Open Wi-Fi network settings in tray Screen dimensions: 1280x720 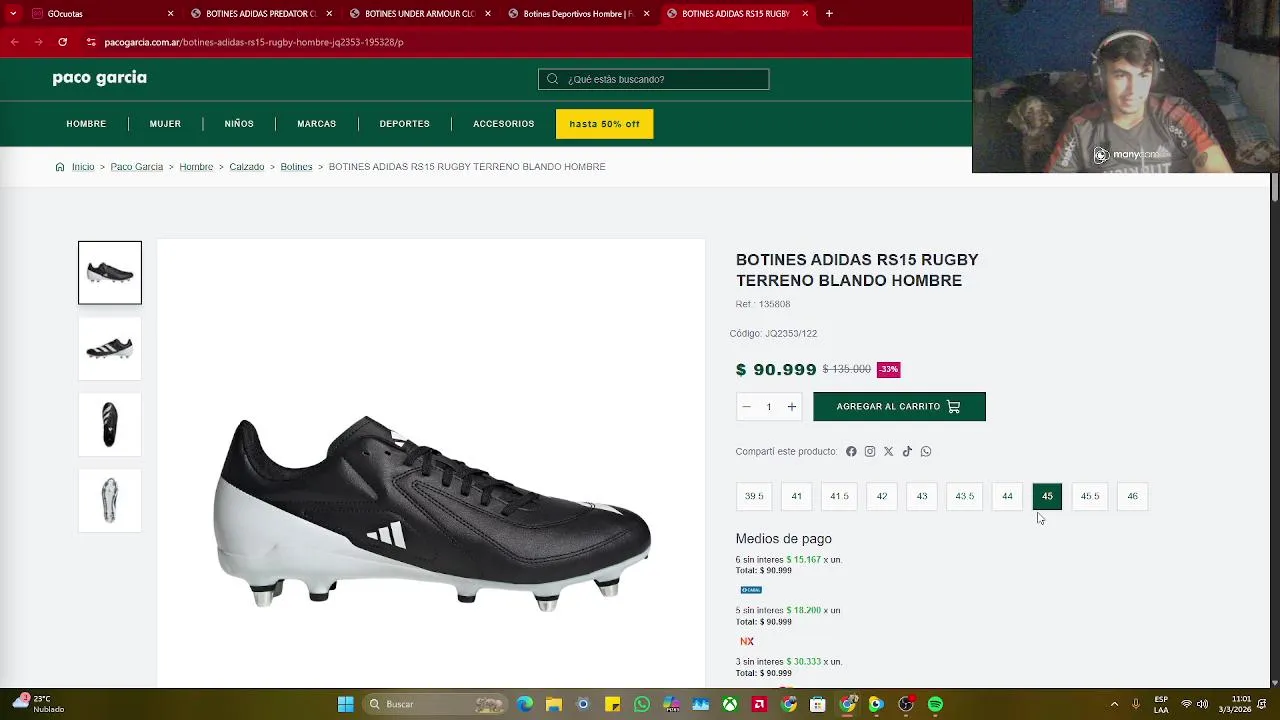coord(1187,704)
